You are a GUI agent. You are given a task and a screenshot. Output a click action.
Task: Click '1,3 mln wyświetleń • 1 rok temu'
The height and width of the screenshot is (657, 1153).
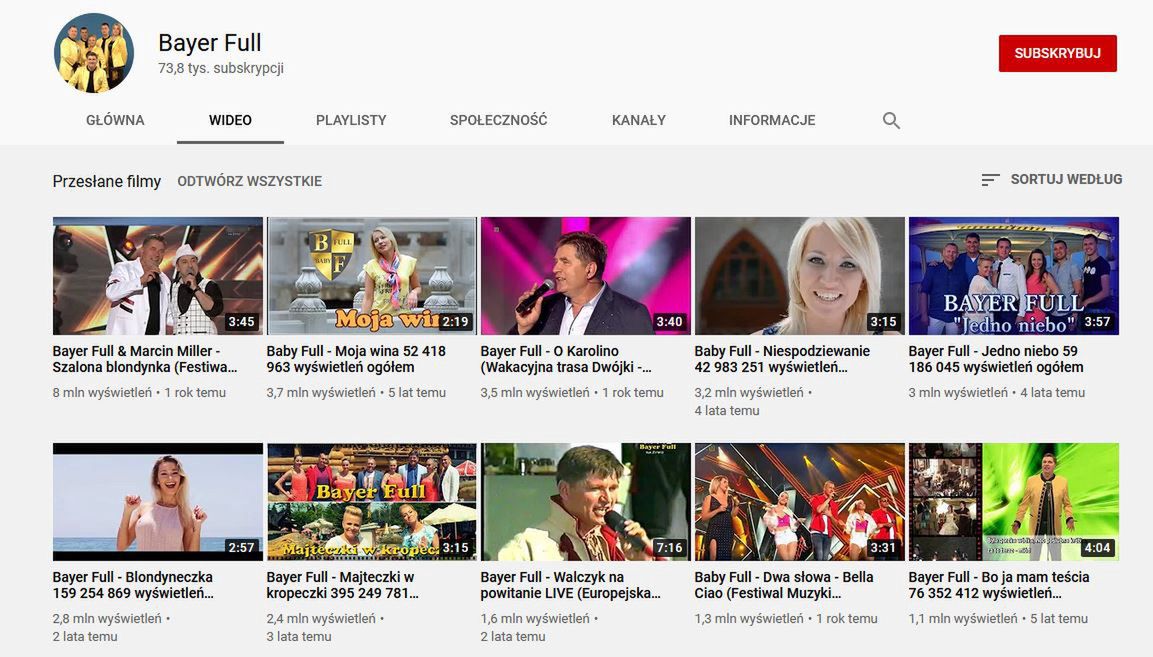(x=786, y=619)
